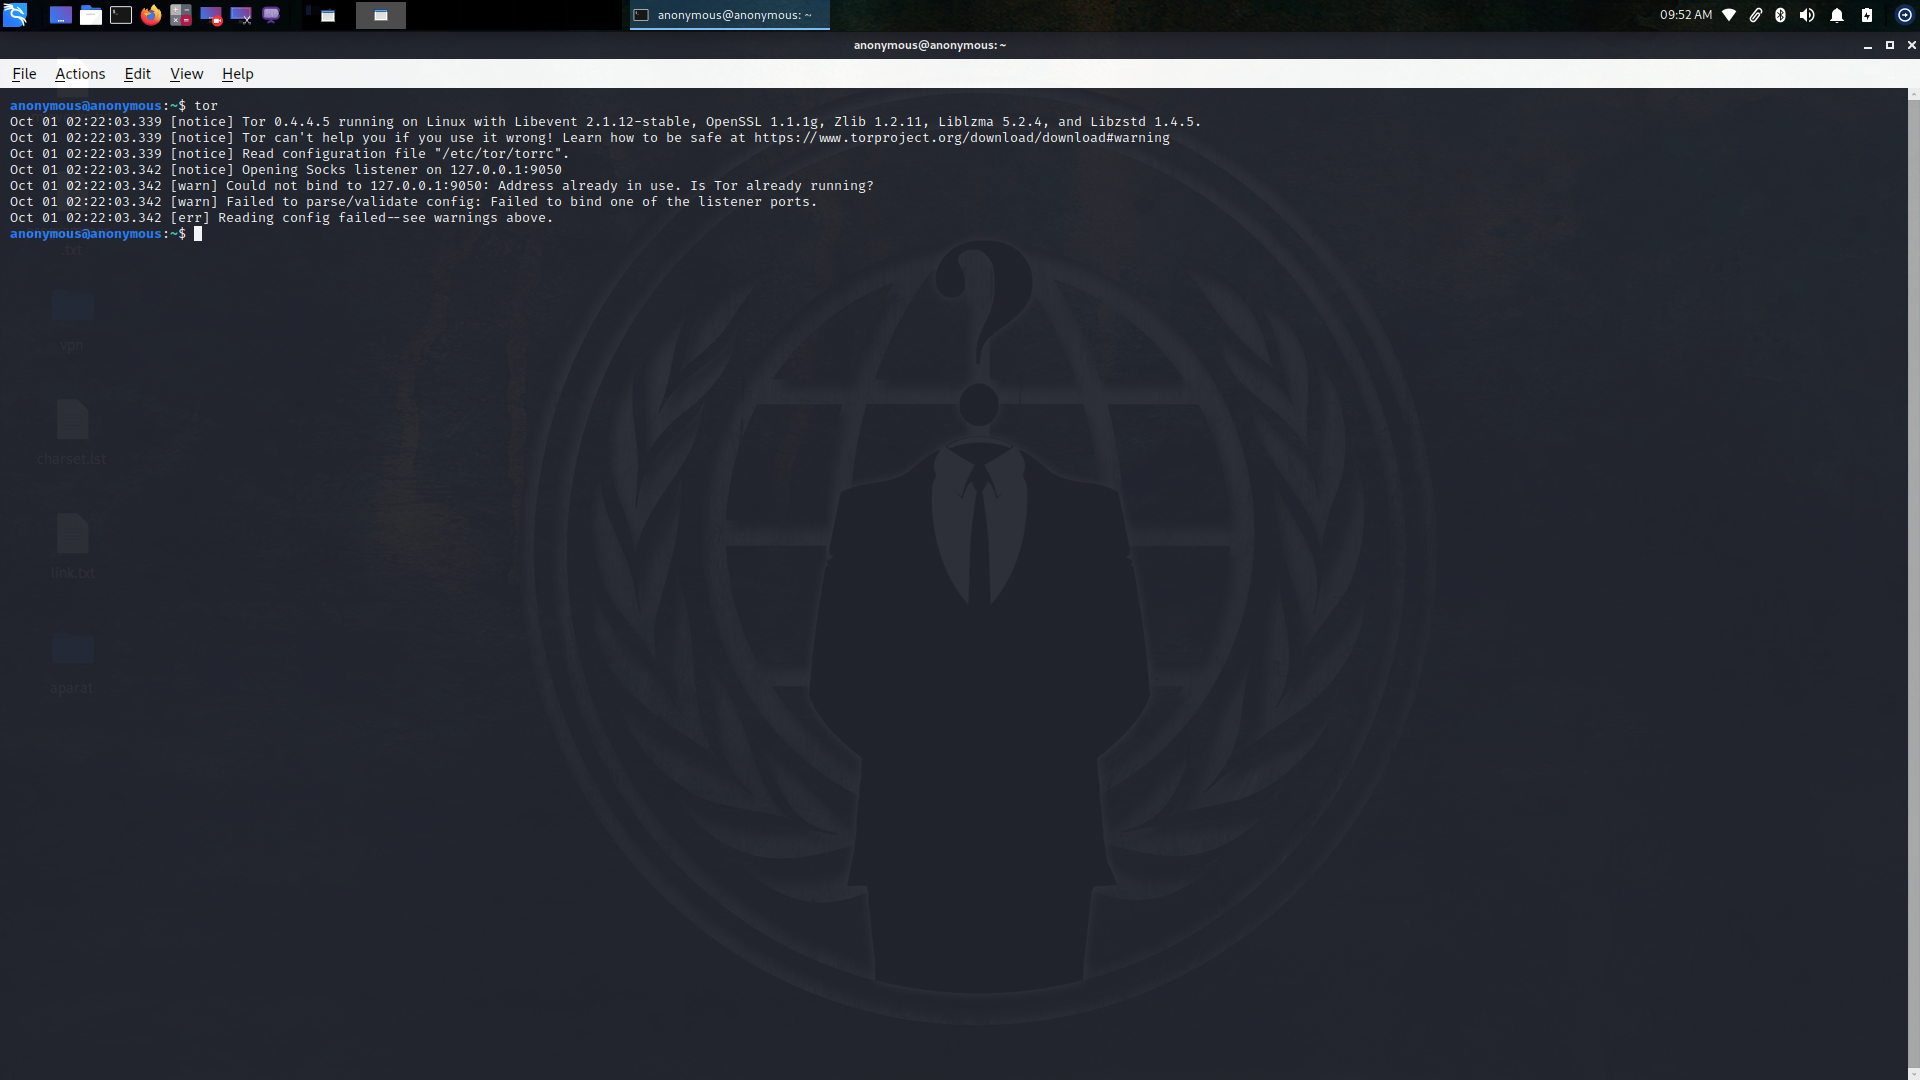1920x1080 pixels.
Task: Open the Edit menu
Action: pos(137,74)
